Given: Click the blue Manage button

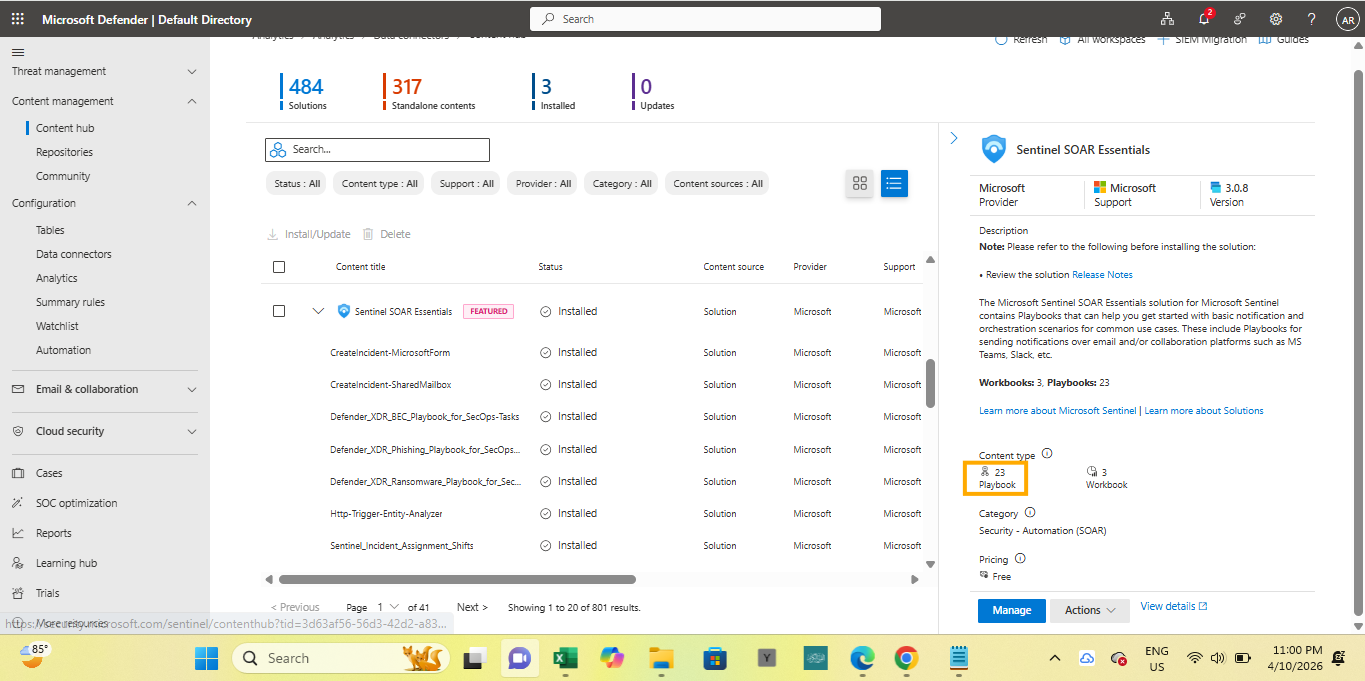Looking at the screenshot, I should pos(1011,610).
